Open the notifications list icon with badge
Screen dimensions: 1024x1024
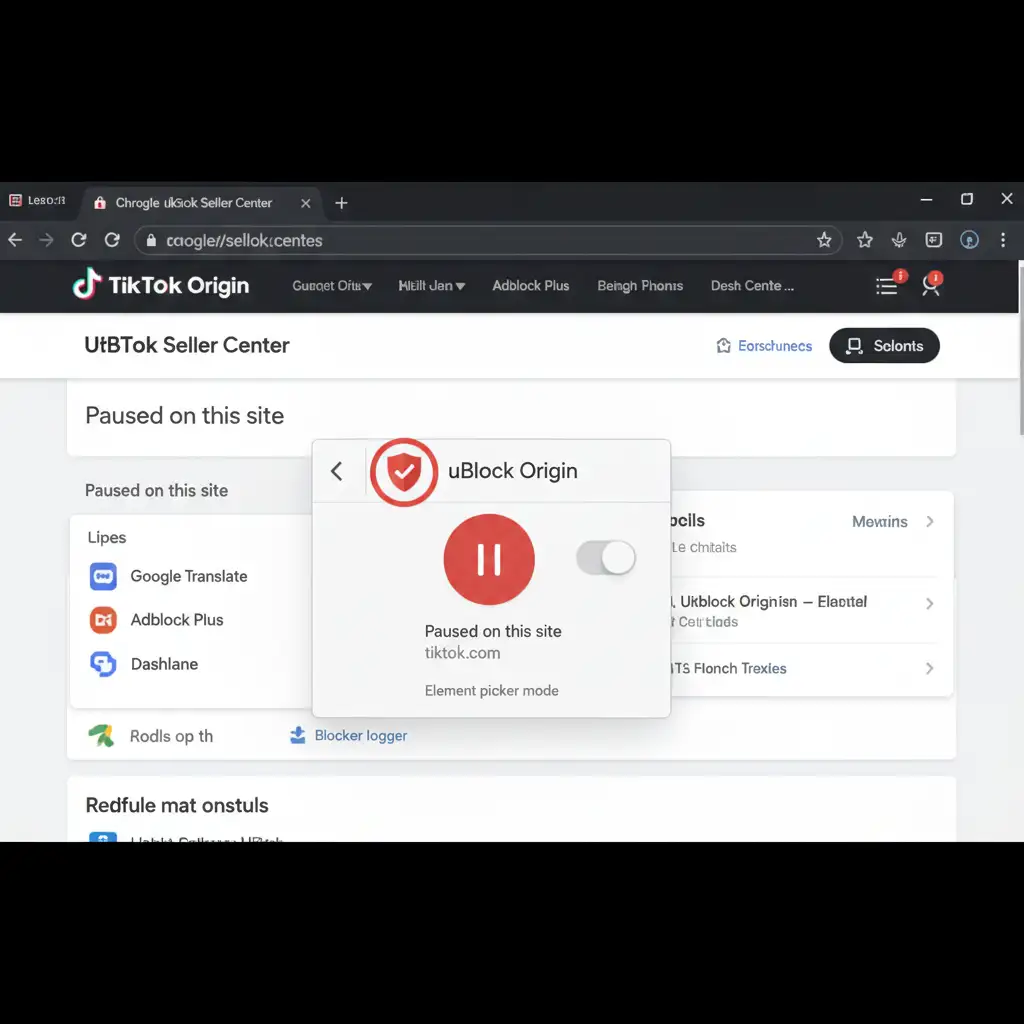887,286
